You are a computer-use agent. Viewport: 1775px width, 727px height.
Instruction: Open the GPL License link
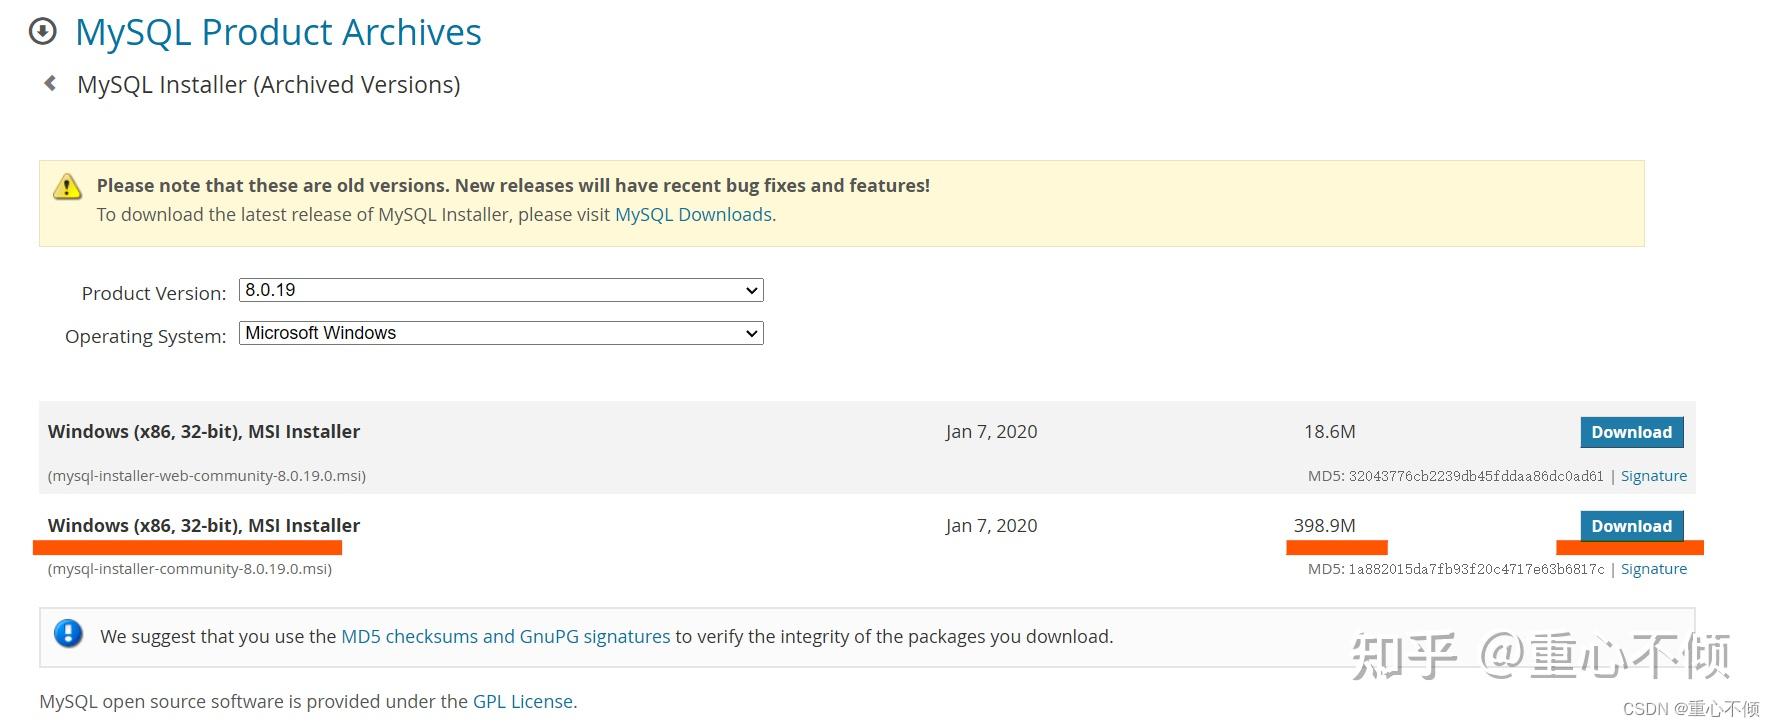pos(523,702)
